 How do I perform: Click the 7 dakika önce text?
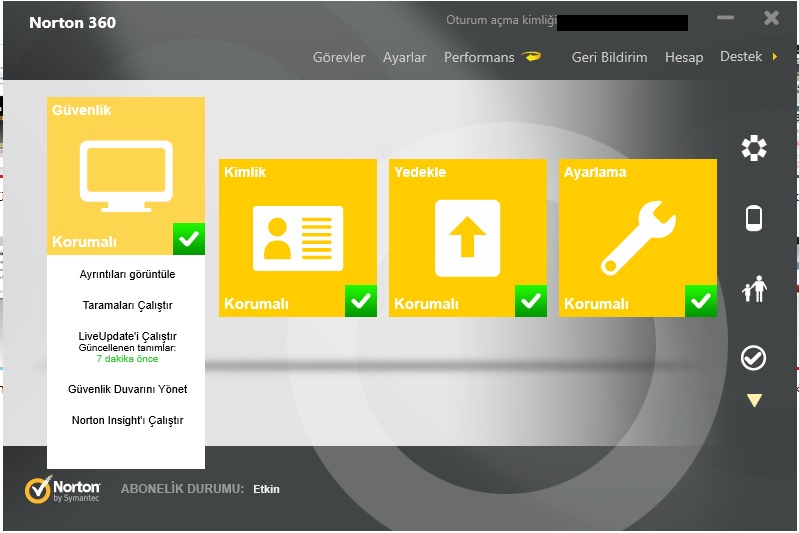pyautogui.click(x=127, y=359)
